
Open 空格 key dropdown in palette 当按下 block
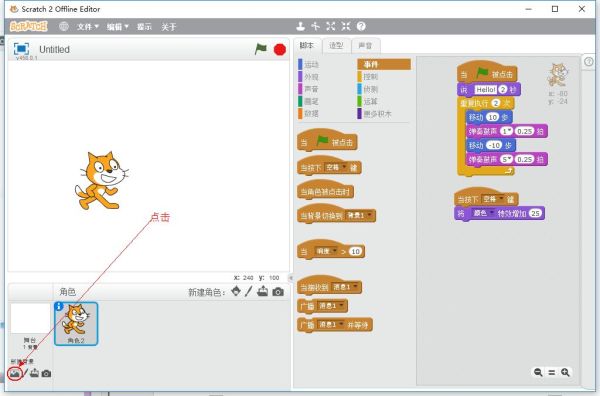tap(336, 167)
